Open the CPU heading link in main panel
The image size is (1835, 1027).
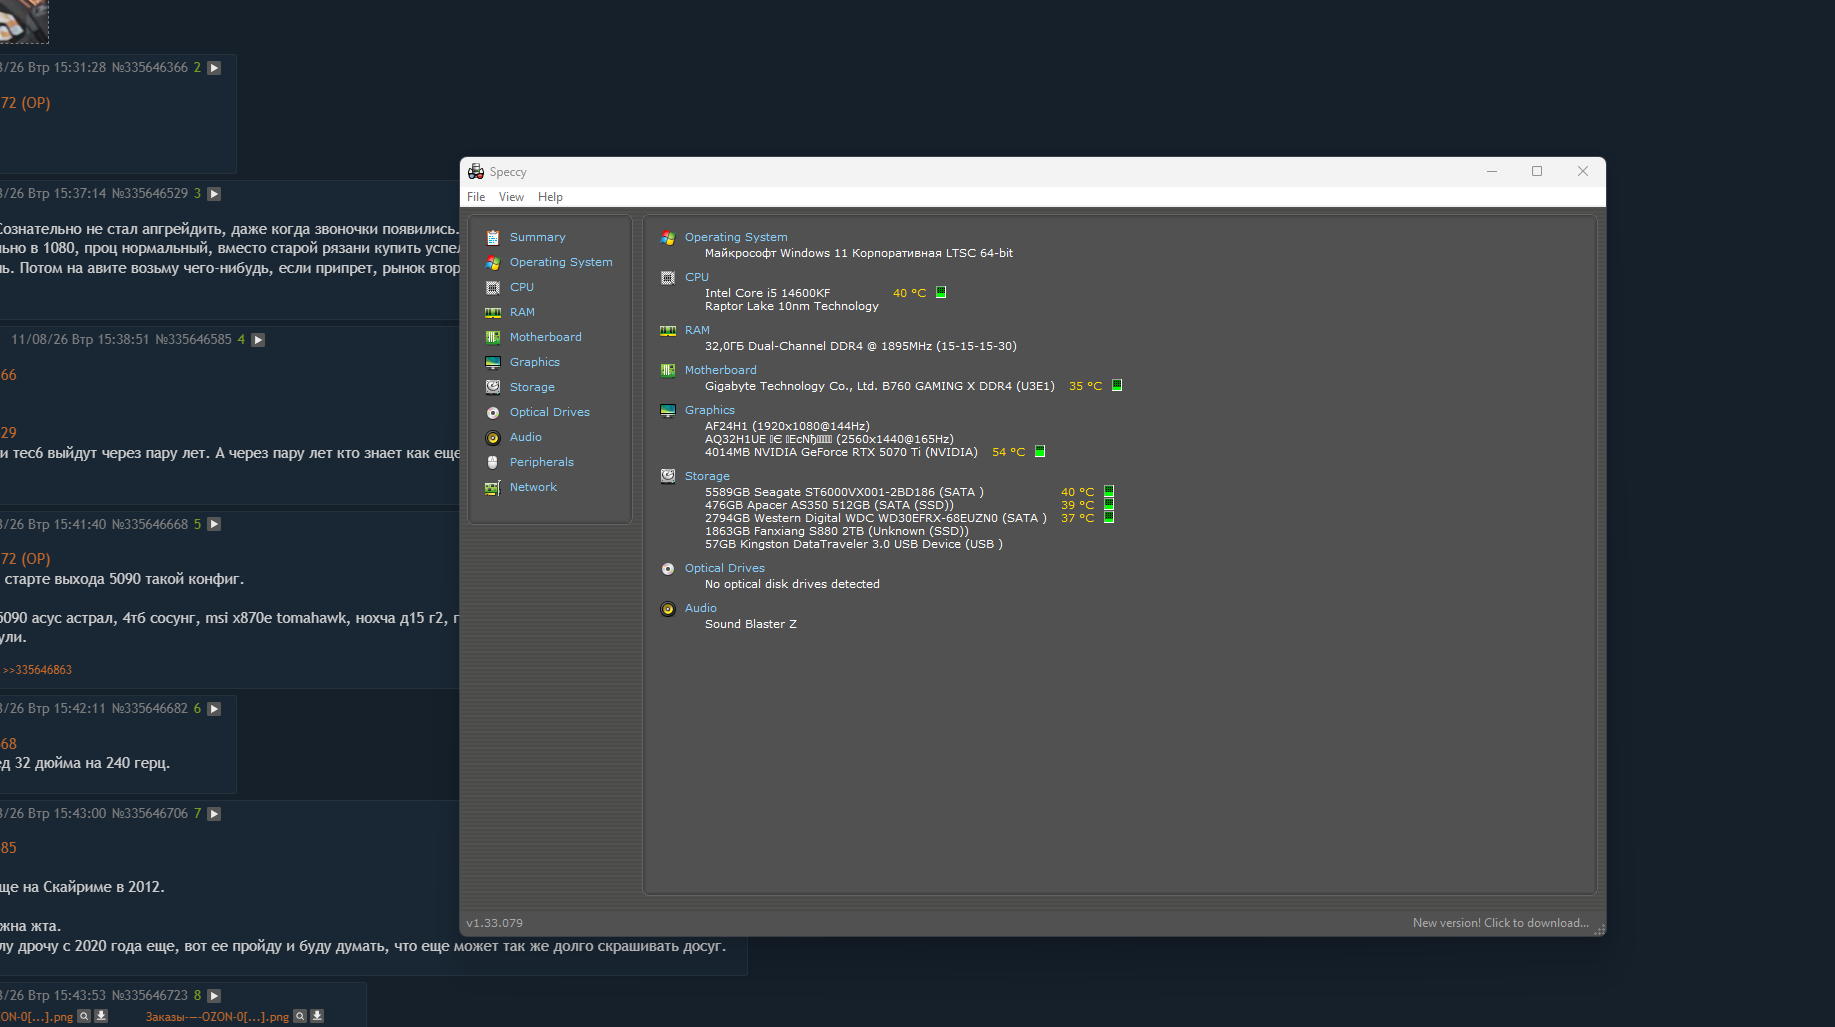point(697,277)
